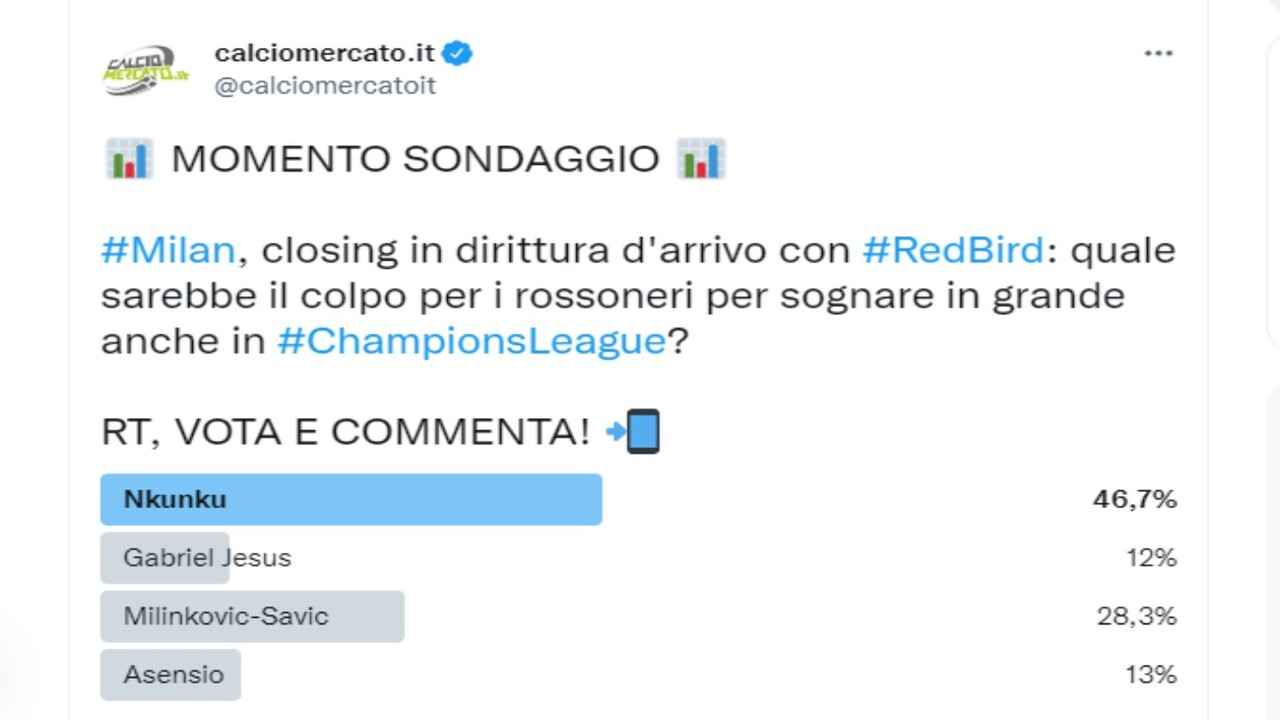Open the calciomercato.it account name link
1280x720 pixels.
point(324,53)
